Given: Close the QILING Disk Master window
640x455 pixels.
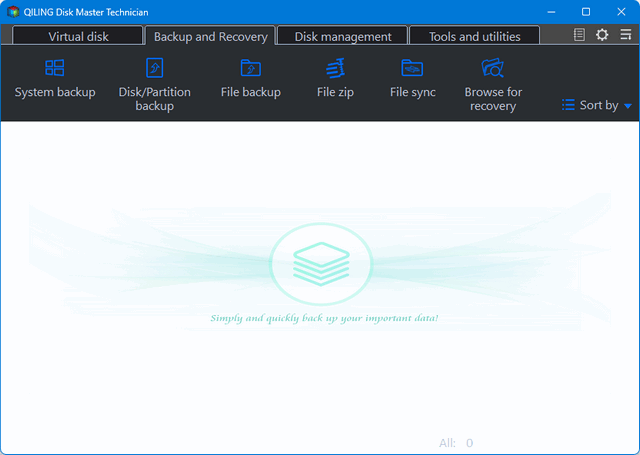Looking at the screenshot, I should coord(621,12).
